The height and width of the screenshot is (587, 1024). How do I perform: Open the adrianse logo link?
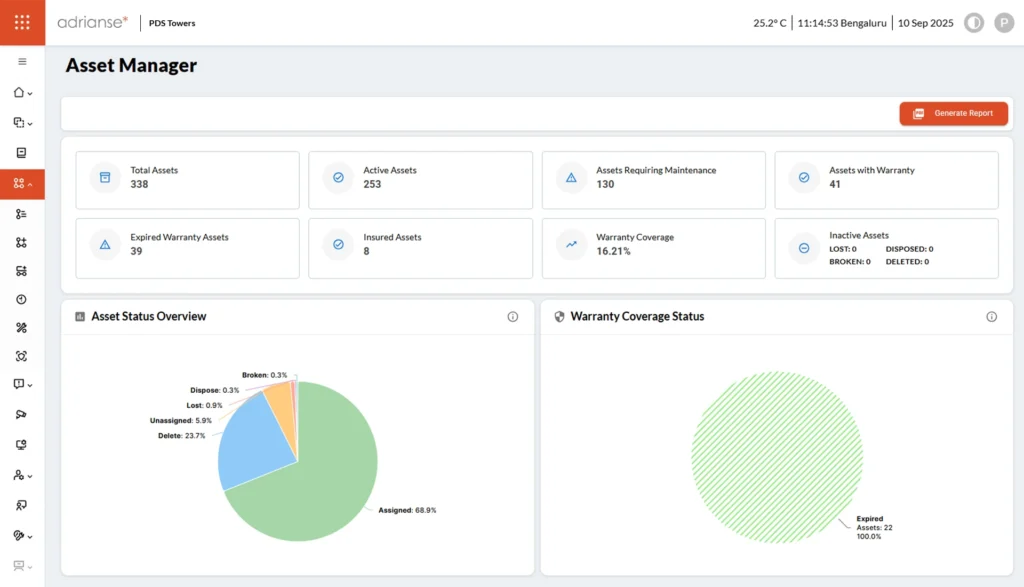click(x=92, y=21)
